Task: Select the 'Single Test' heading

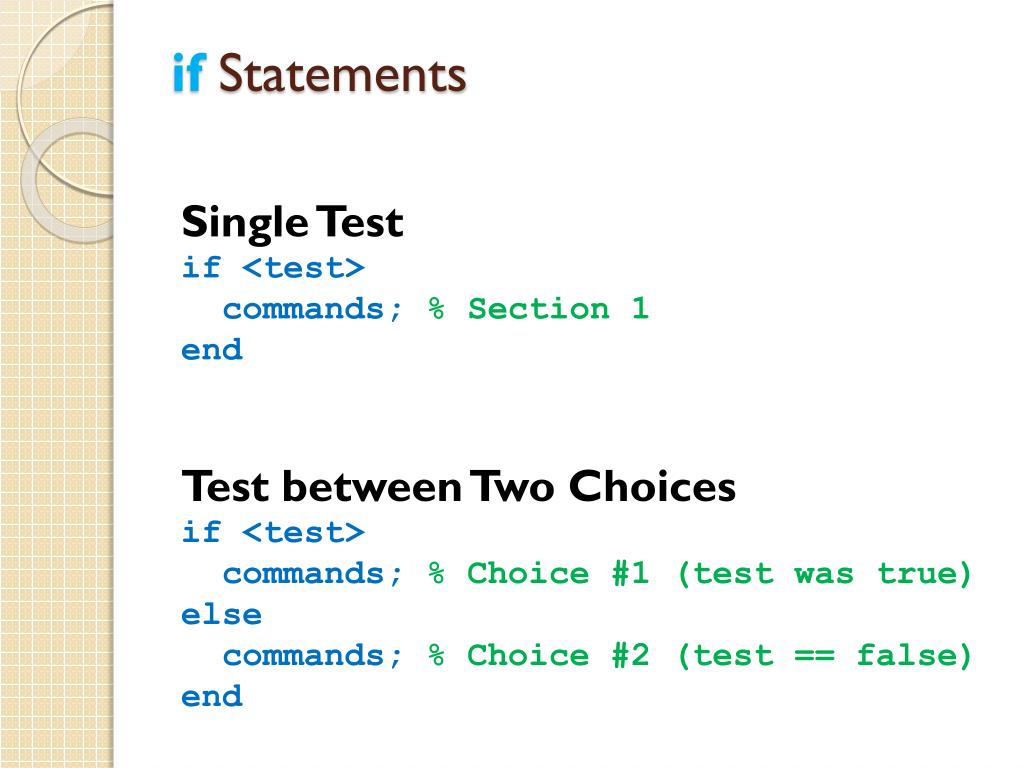Action: point(293,223)
